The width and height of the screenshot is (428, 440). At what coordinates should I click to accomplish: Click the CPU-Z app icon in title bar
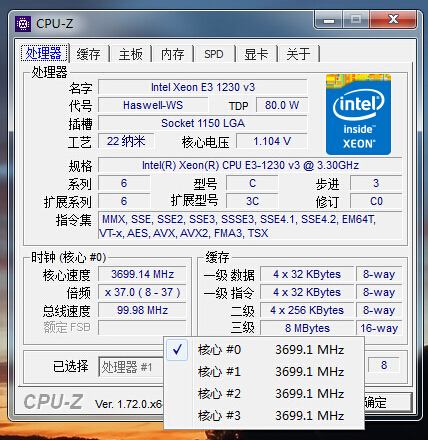[23, 24]
